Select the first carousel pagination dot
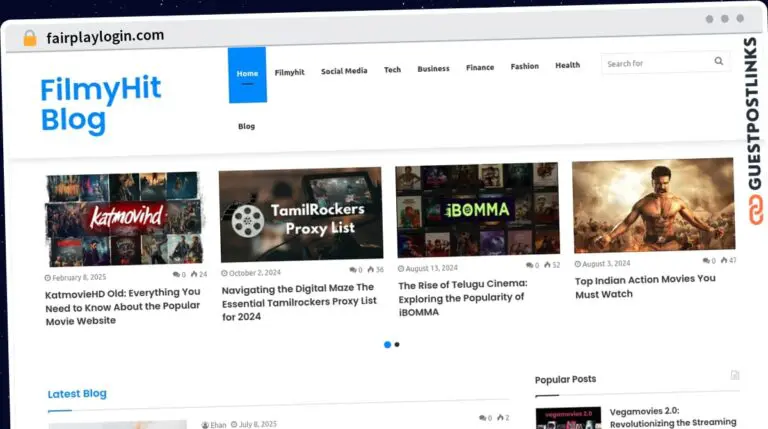This screenshot has width=768, height=429. (387, 344)
